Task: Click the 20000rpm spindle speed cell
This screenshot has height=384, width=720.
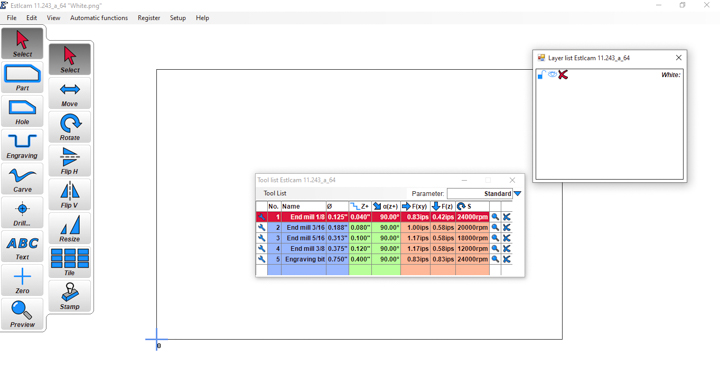Action: (x=472, y=227)
